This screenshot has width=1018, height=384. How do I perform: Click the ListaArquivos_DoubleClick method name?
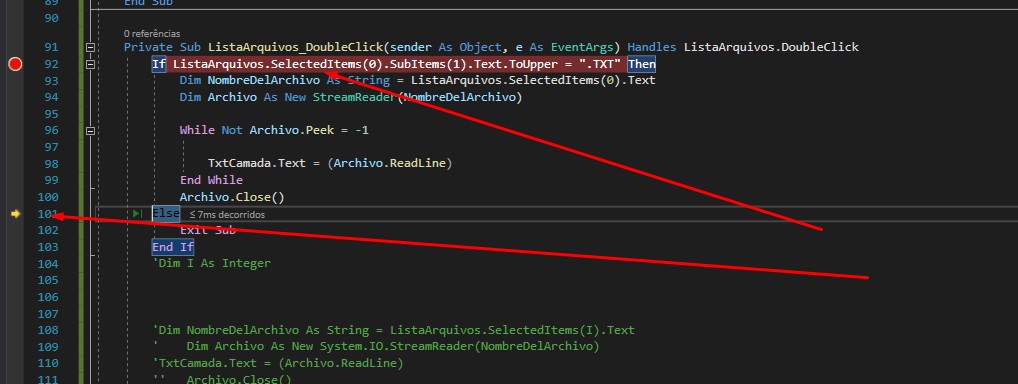click(295, 47)
